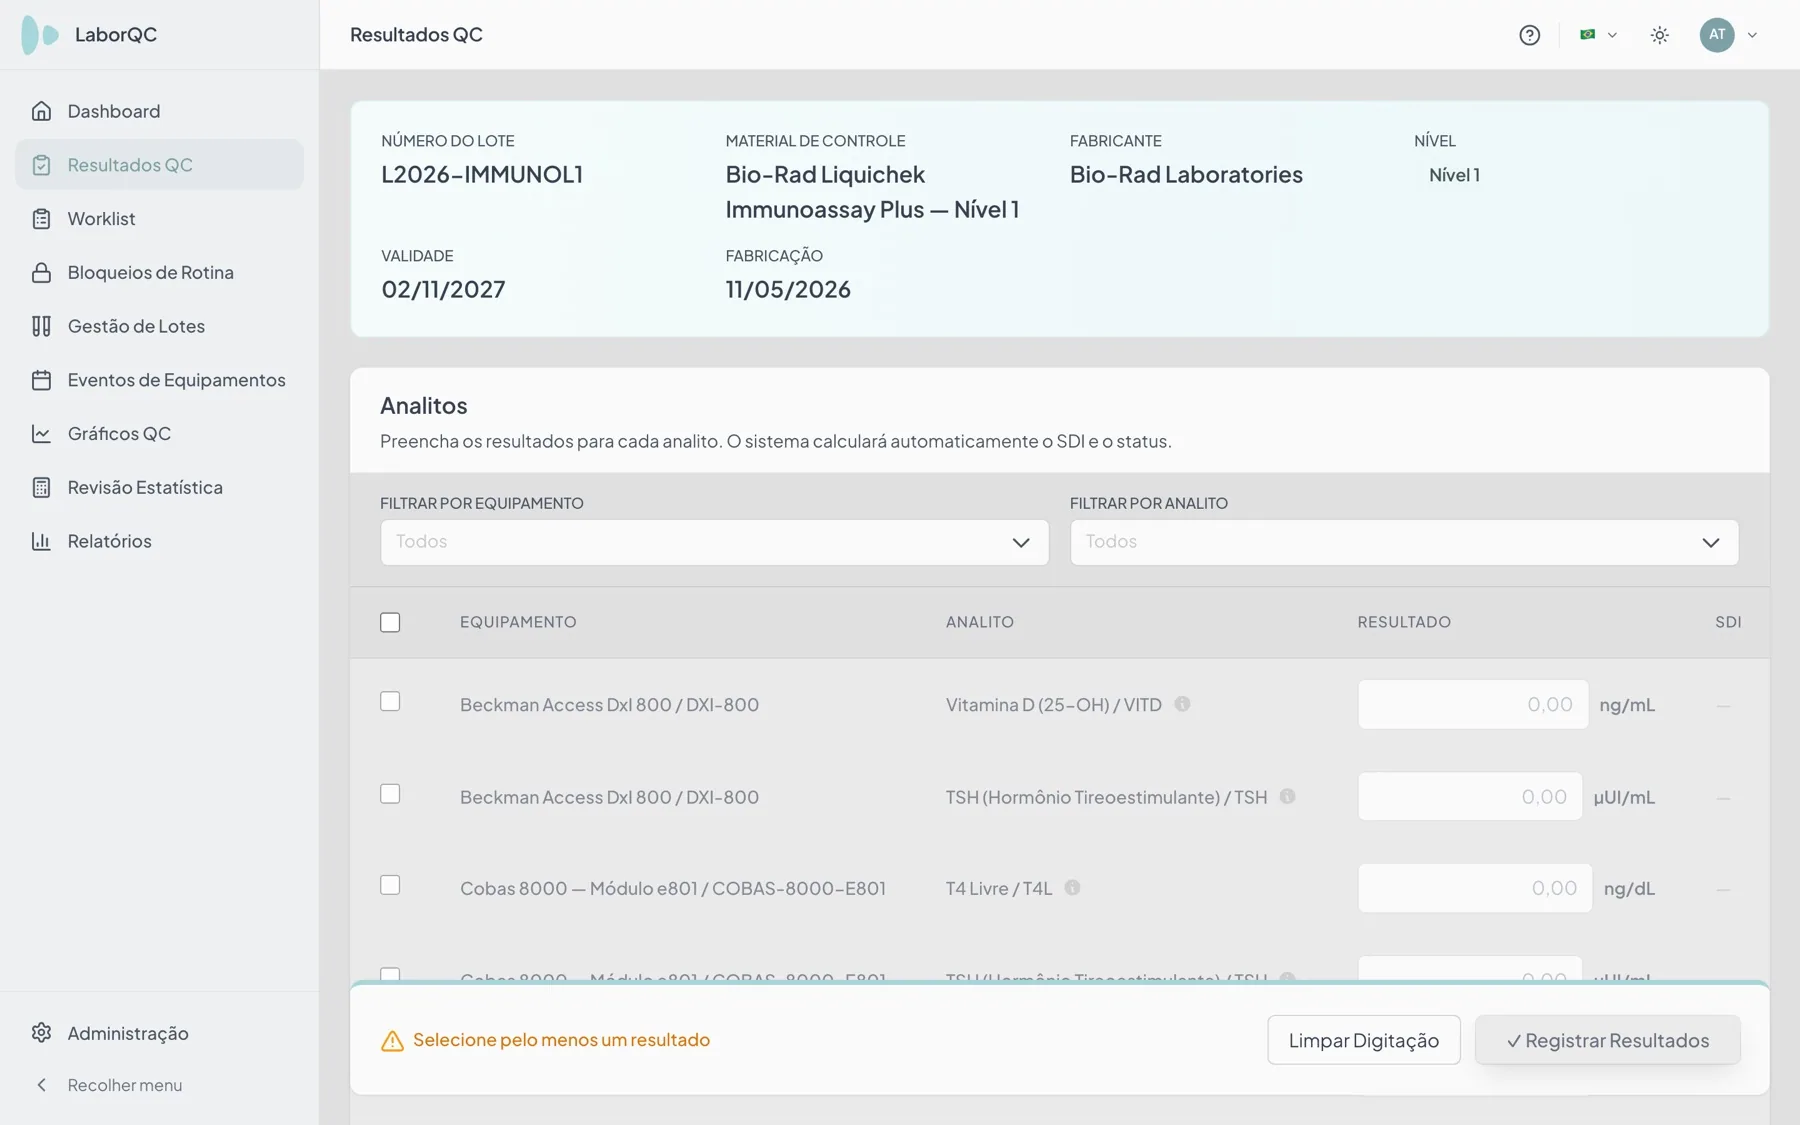Click the Gráficos QC chart icon
The width and height of the screenshot is (1800, 1125).
(x=41, y=434)
